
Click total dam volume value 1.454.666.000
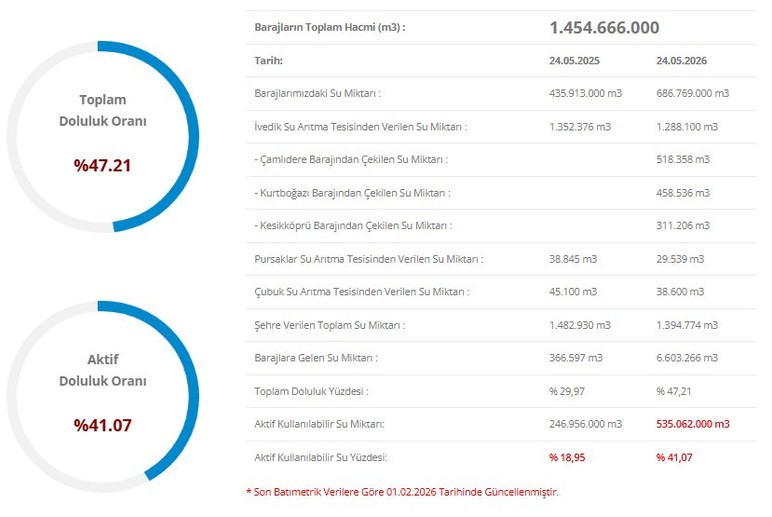coord(604,28)
